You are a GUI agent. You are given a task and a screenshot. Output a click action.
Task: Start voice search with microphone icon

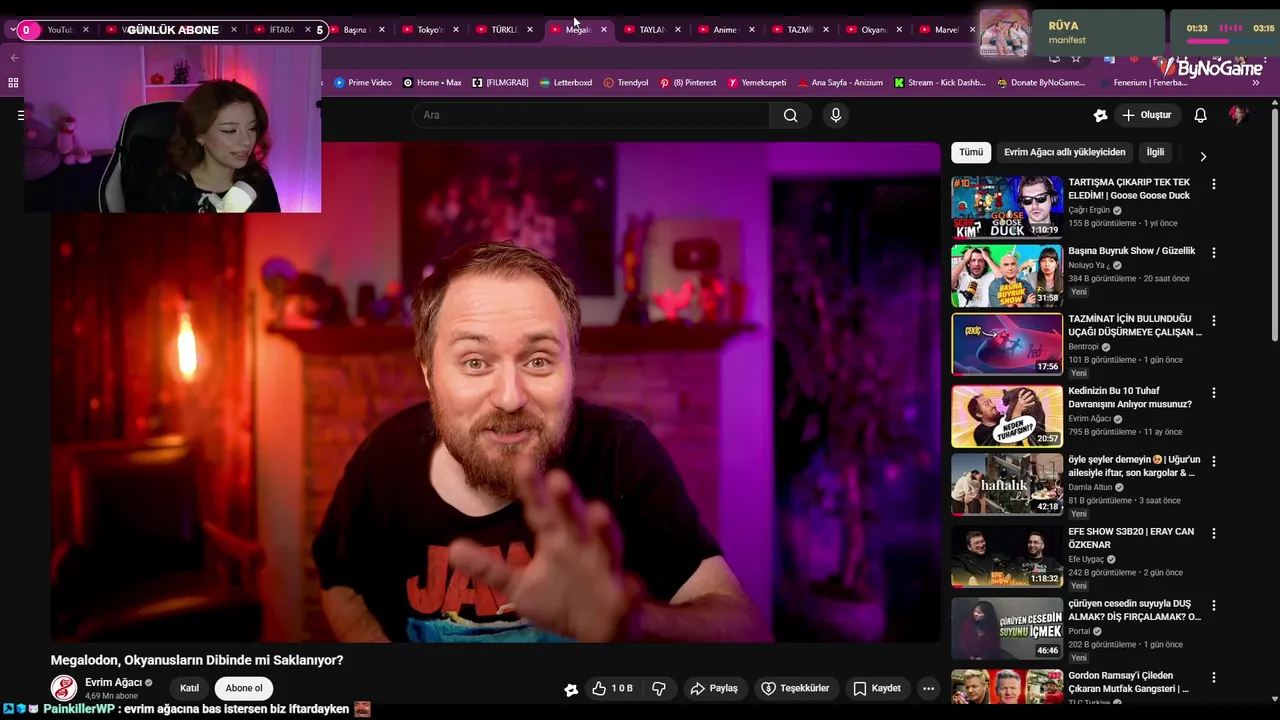coord(836,115)
